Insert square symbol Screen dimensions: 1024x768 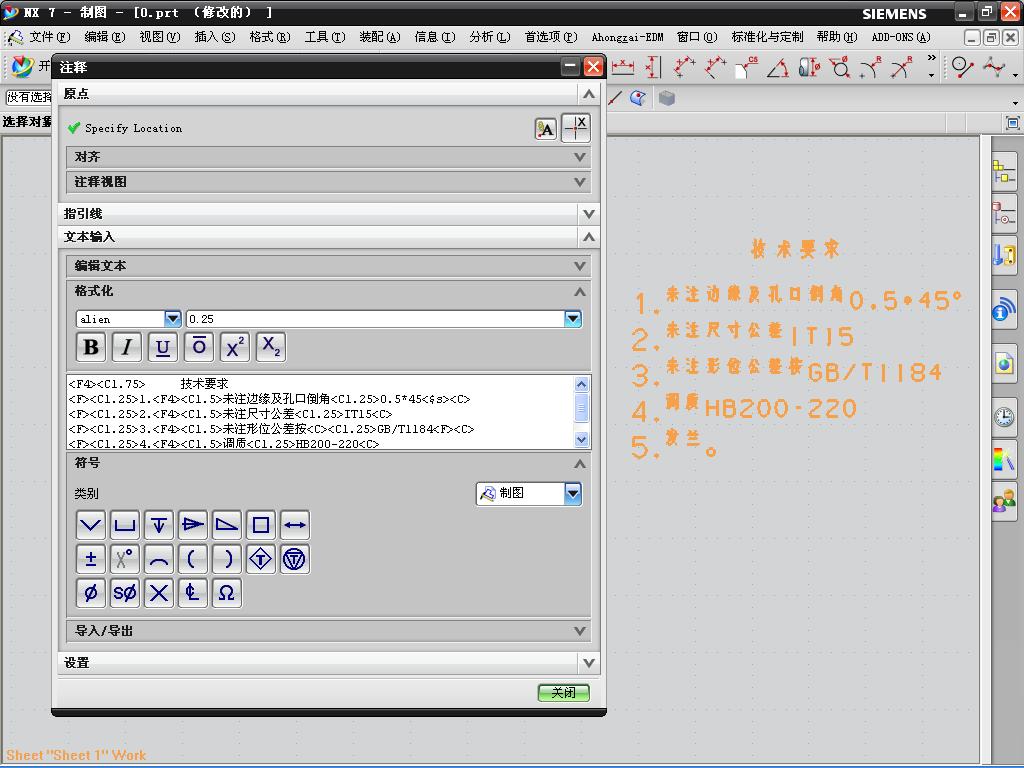point(261,525)
